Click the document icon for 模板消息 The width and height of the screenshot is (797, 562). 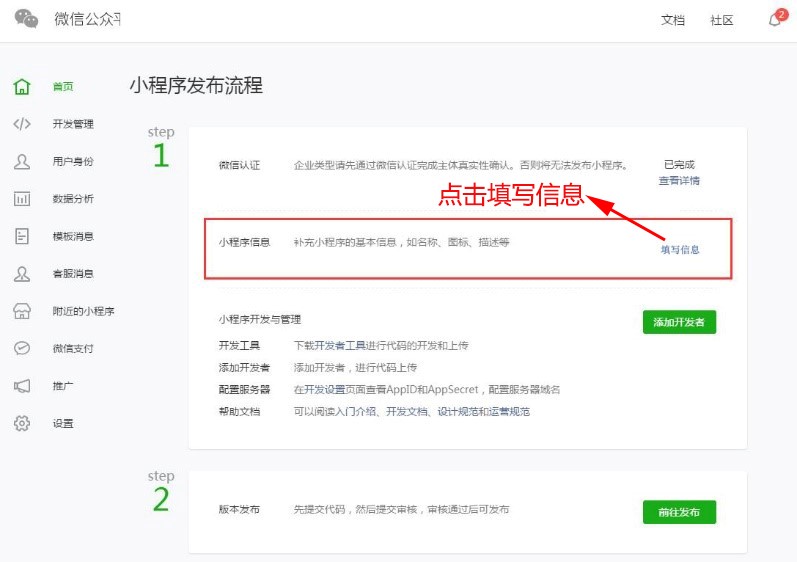(22, 236)
